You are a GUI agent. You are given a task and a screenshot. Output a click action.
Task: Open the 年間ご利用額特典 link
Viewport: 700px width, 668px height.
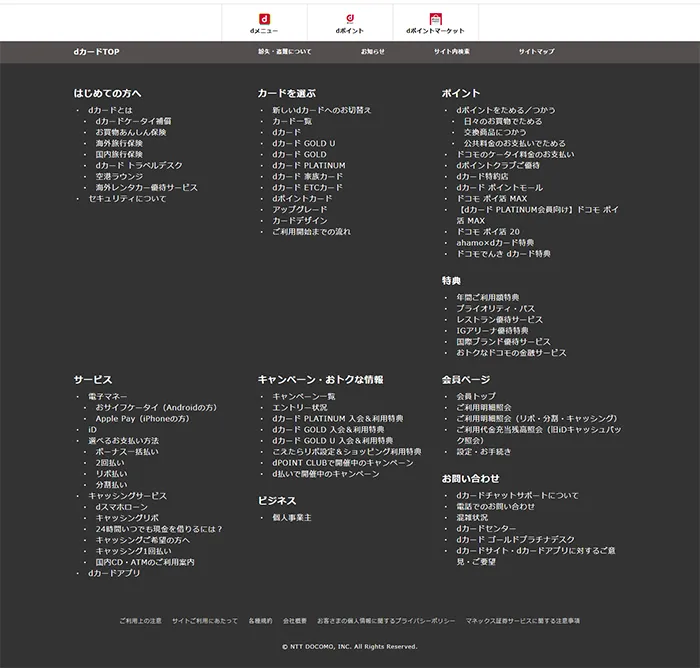tap(488, 297)
